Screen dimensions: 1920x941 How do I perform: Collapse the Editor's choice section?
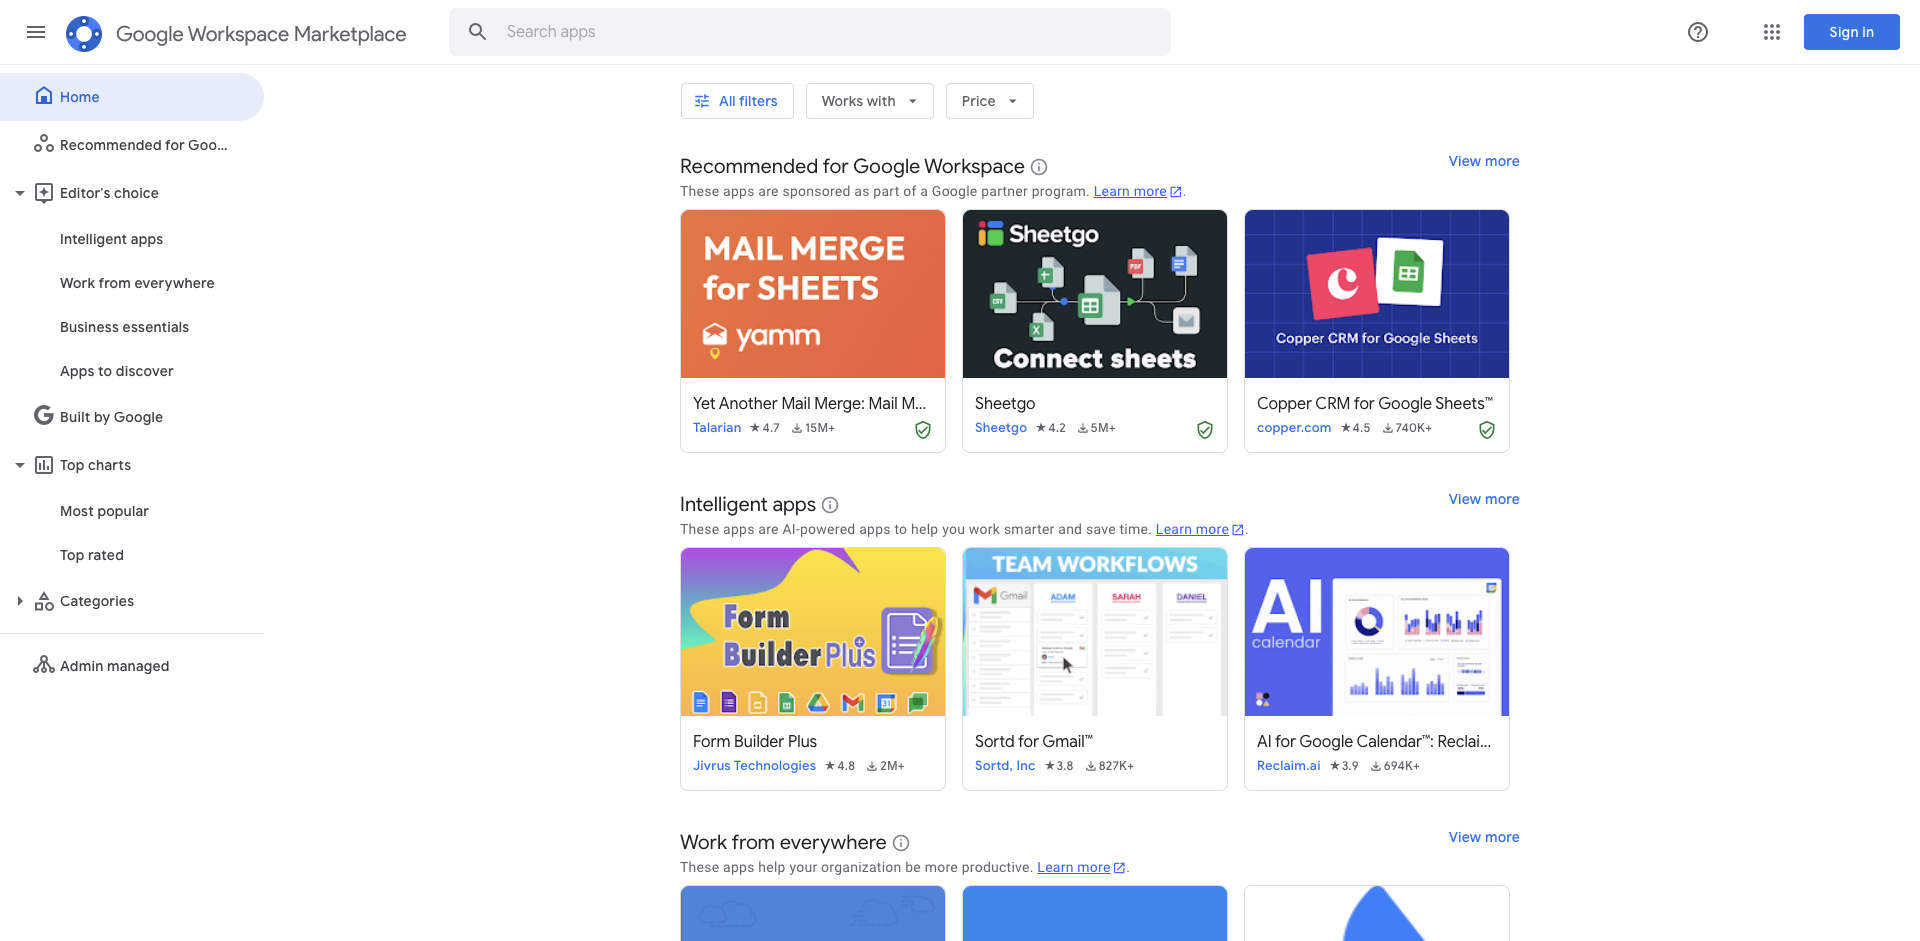[19, 192]
